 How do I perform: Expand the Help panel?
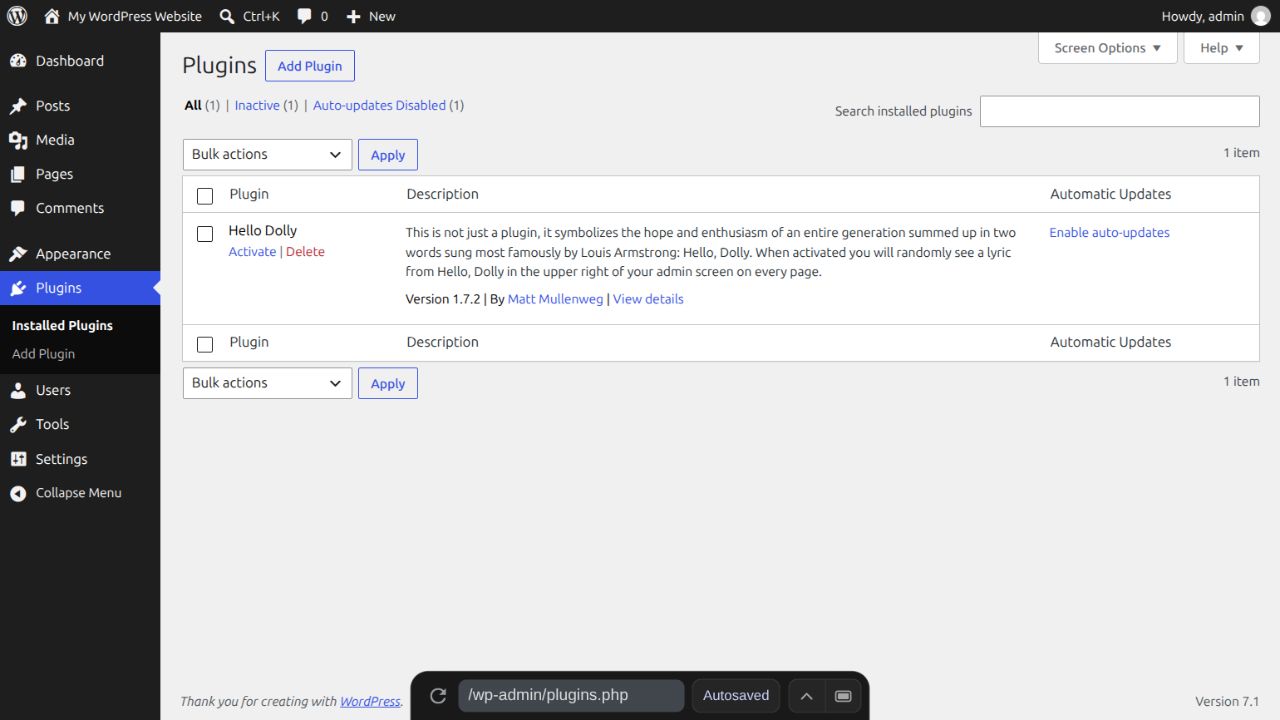(1222, 48)
